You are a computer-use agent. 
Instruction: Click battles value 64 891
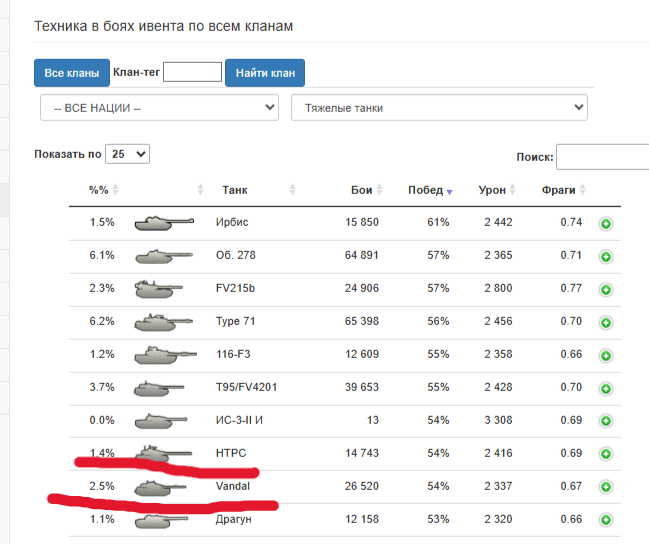(x=362, y=255)
